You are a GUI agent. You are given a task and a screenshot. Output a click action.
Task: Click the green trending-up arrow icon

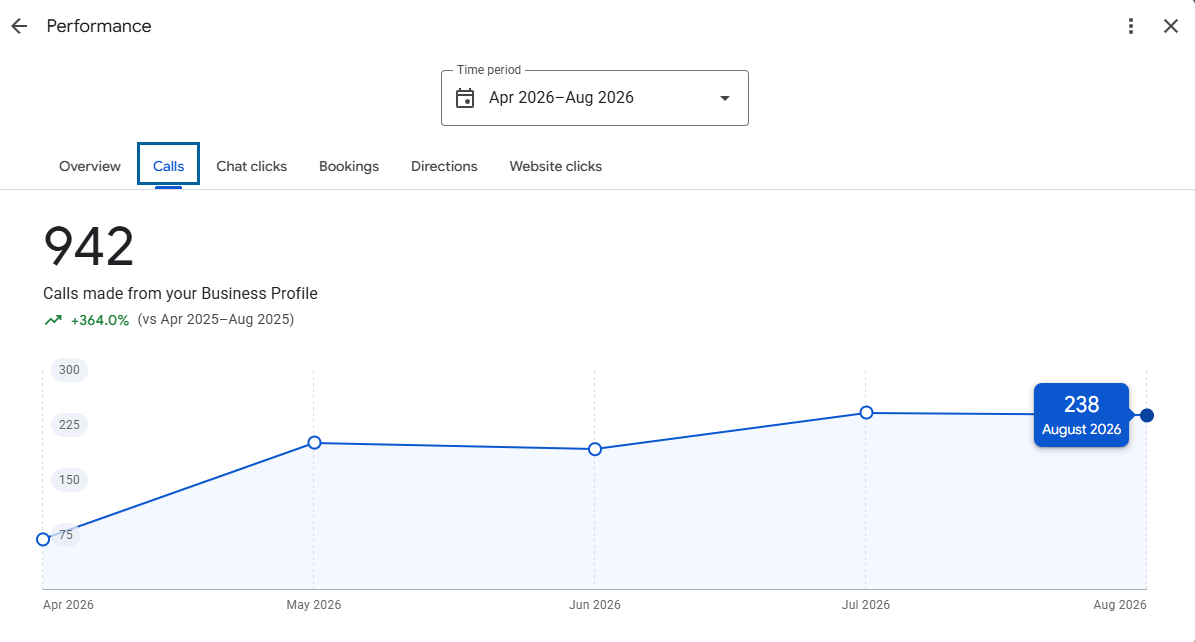coord(53,320)
